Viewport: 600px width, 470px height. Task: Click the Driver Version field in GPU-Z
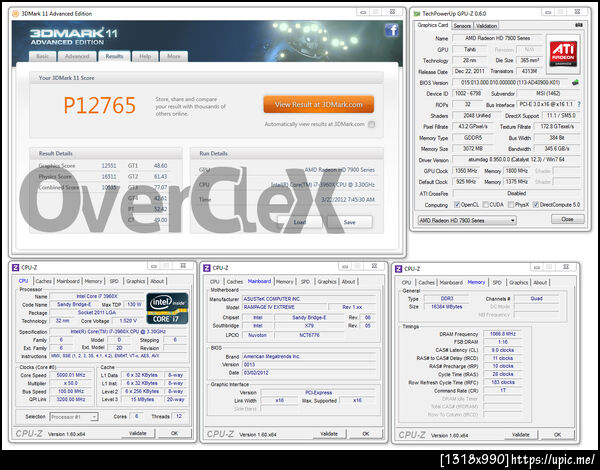(517, 160)
